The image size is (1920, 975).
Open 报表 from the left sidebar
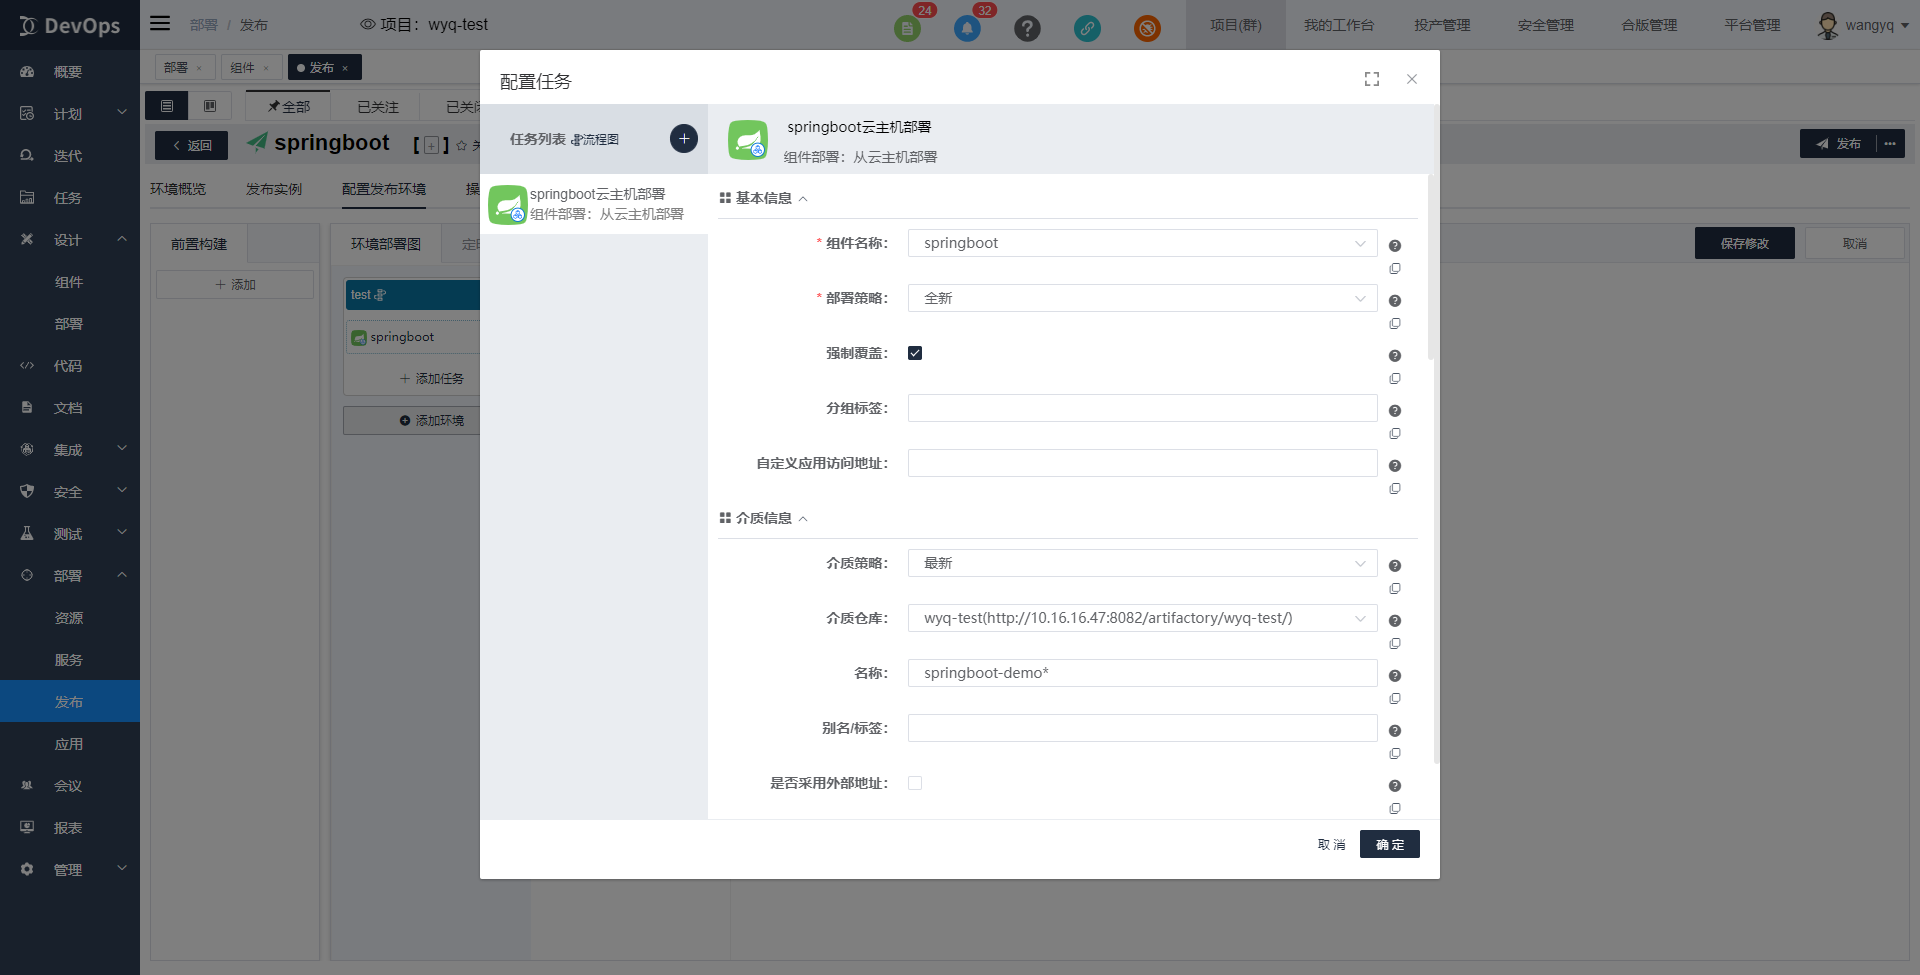[68, 827]
